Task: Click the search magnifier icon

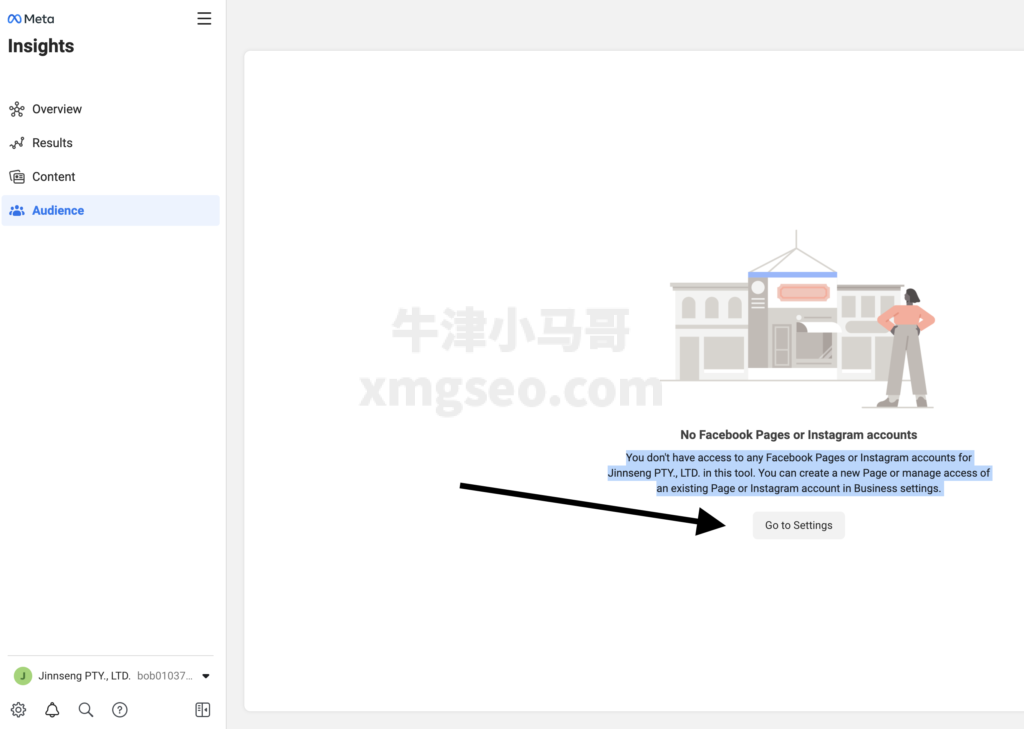Action: [86, 709]
